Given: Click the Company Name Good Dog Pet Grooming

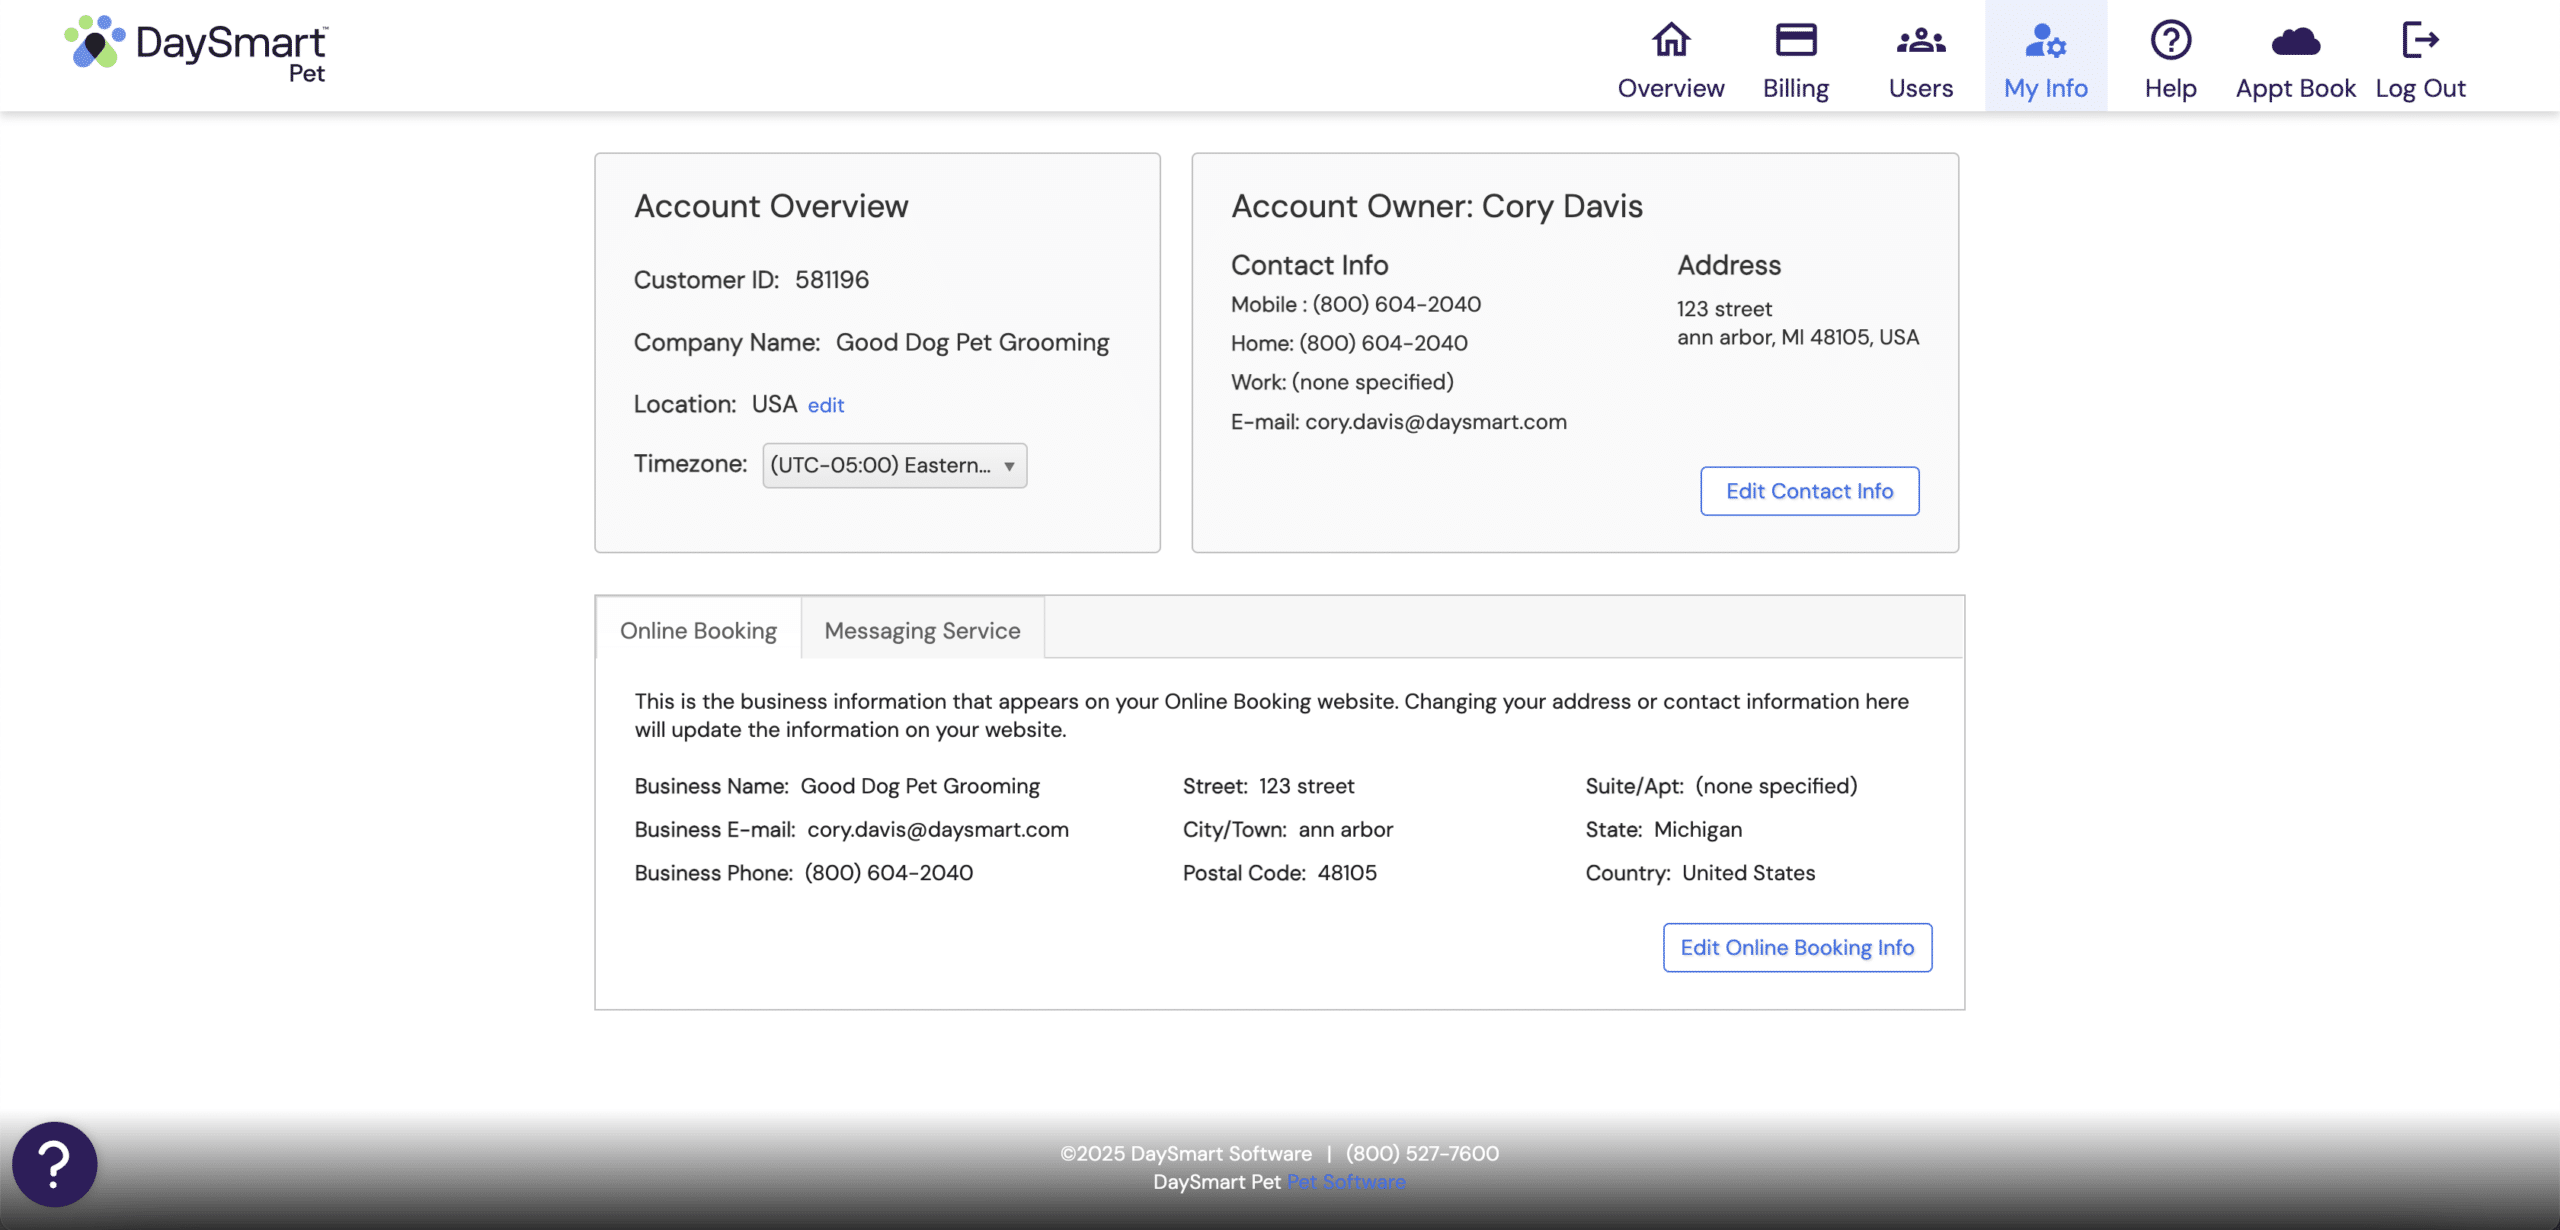Looking at the screenshot, I should [973, 342].
